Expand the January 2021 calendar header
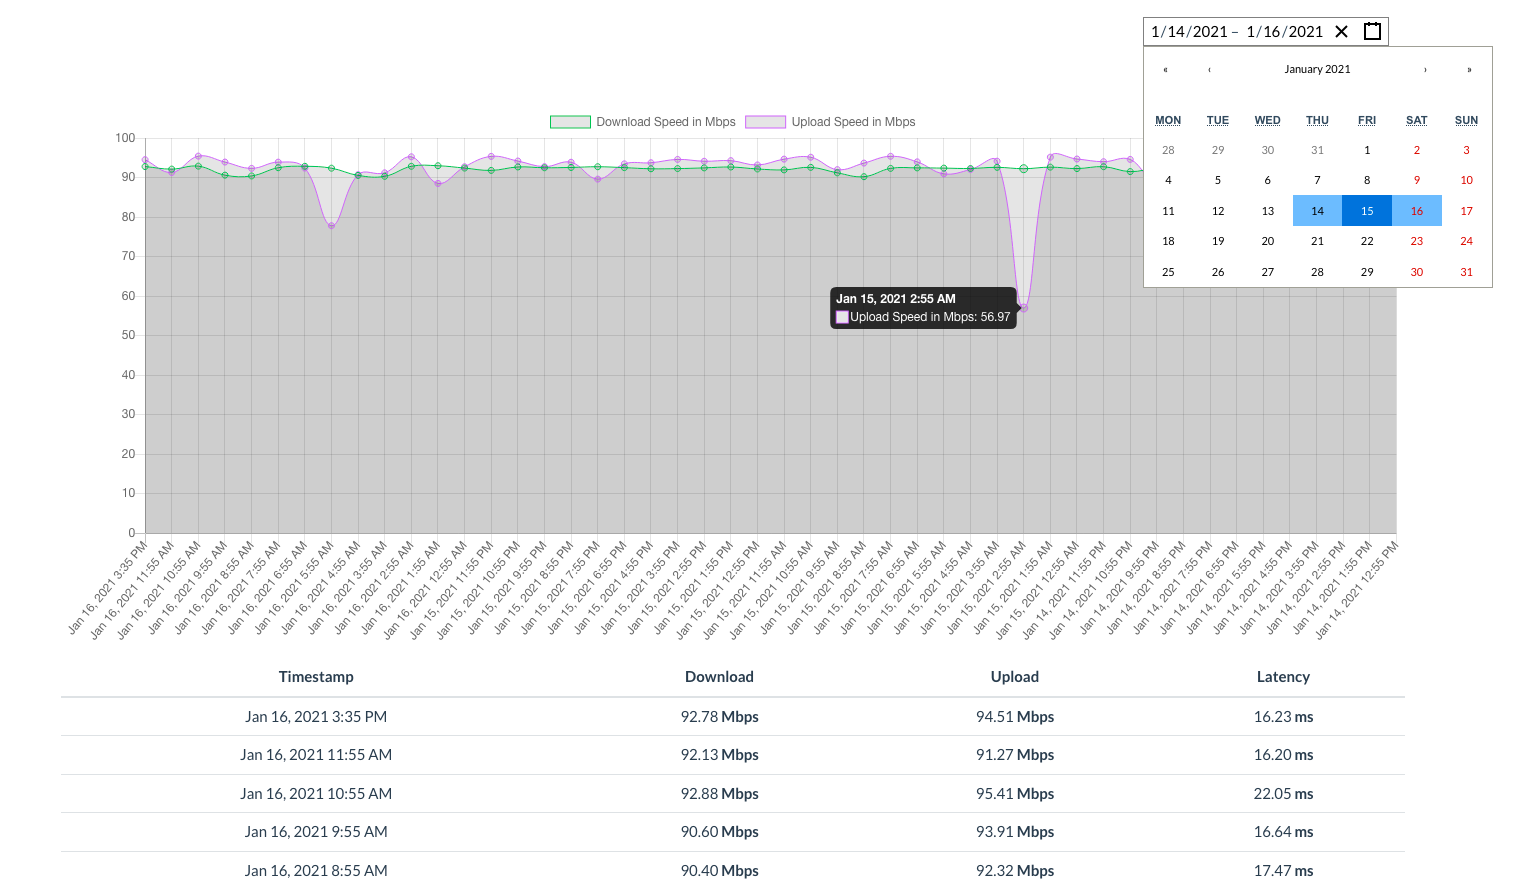1519x889 pixels. pos(1317,70)
